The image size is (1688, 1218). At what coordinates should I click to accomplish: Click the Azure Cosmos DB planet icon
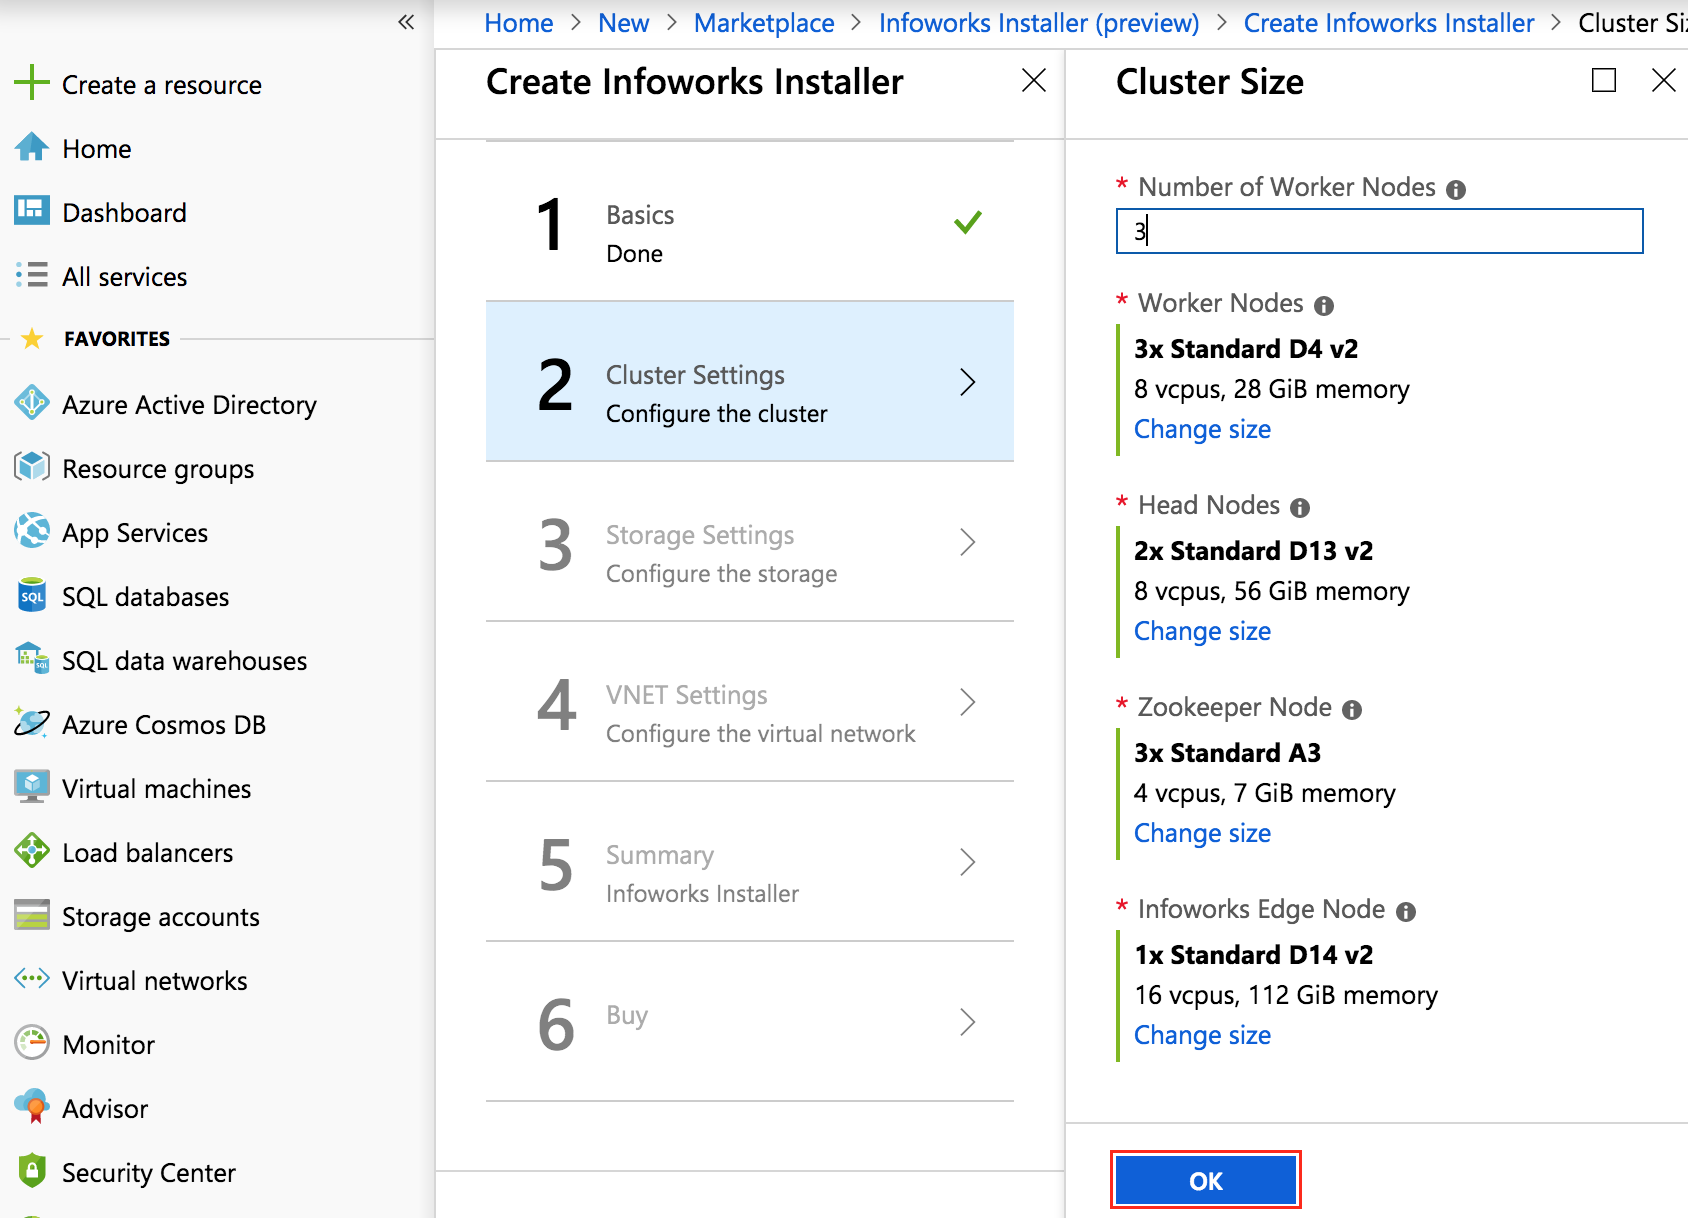tap(32, 723)
